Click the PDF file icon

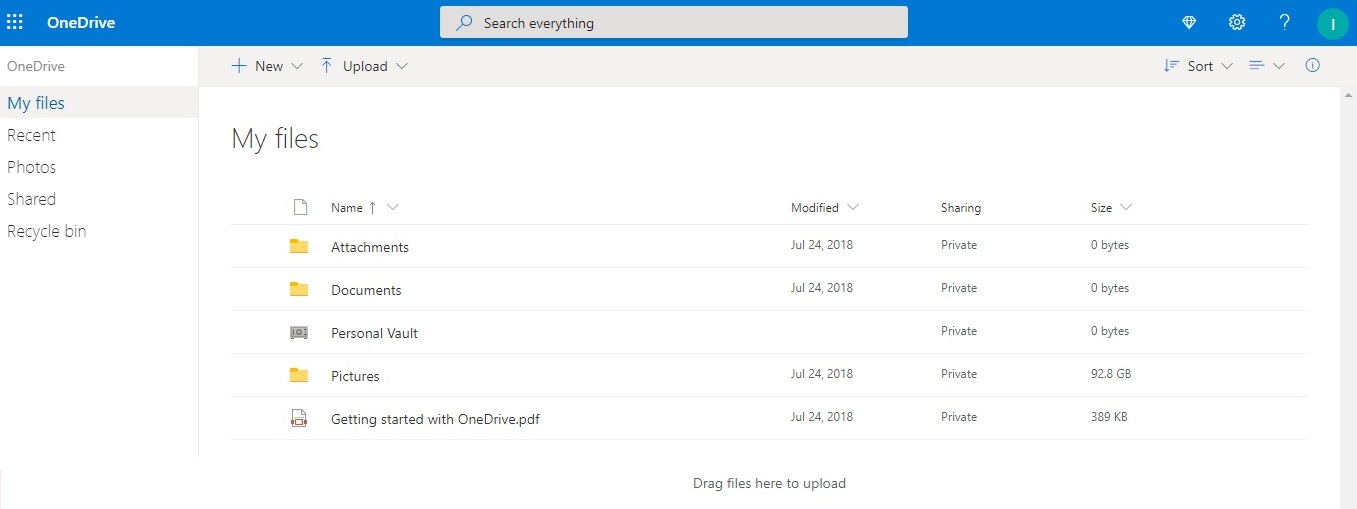tap(298, 418)
